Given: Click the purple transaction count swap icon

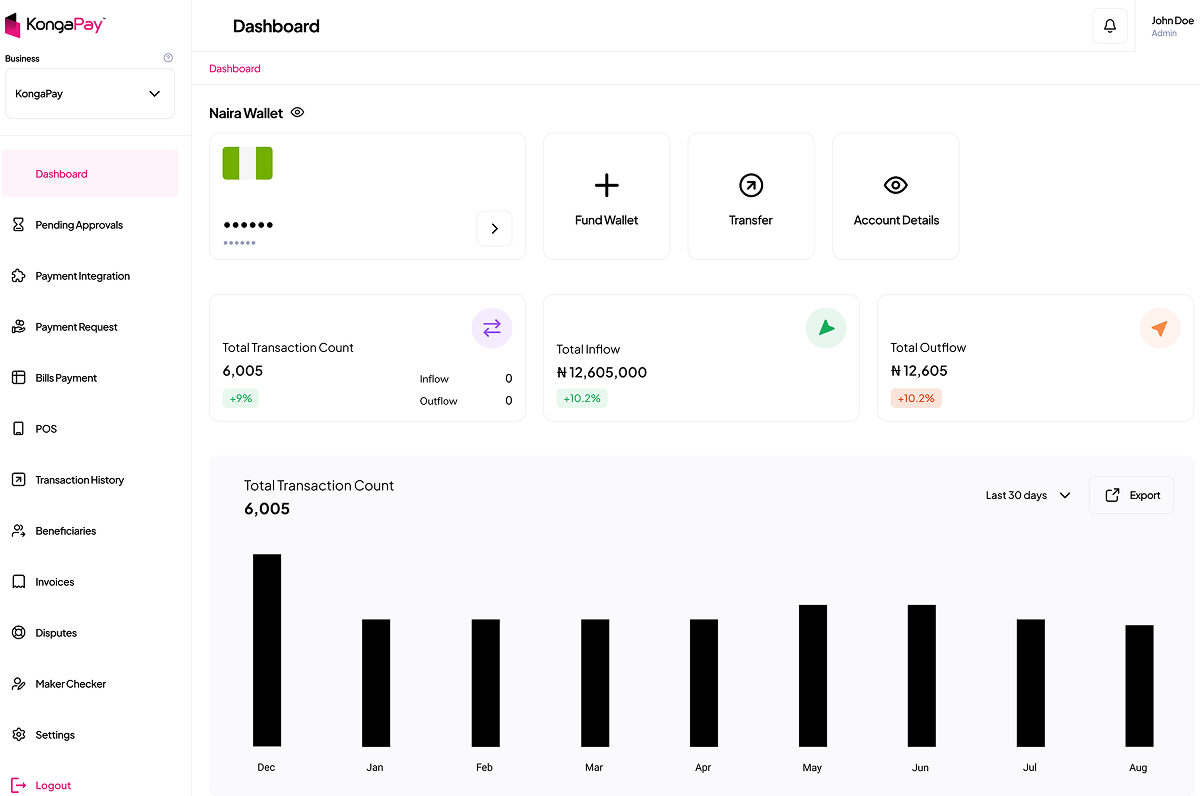Looking at the screenshot, I should [x=492, y=328].
